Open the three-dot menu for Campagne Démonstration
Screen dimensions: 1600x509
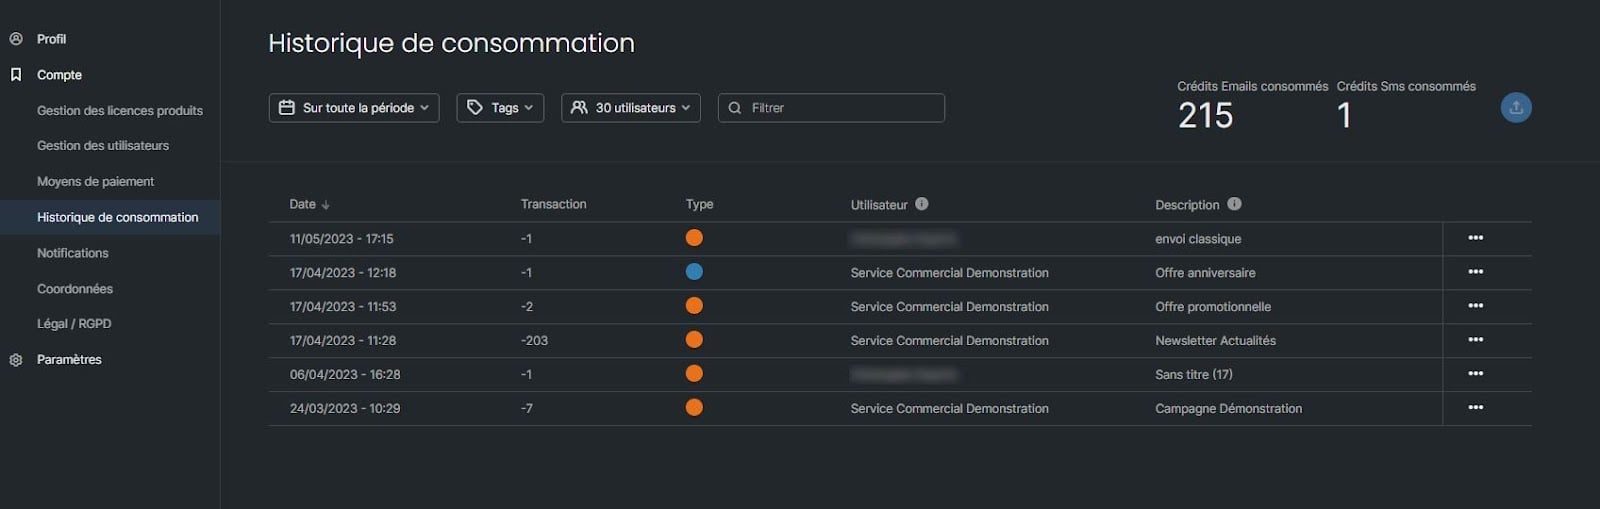pos(1475,408)
